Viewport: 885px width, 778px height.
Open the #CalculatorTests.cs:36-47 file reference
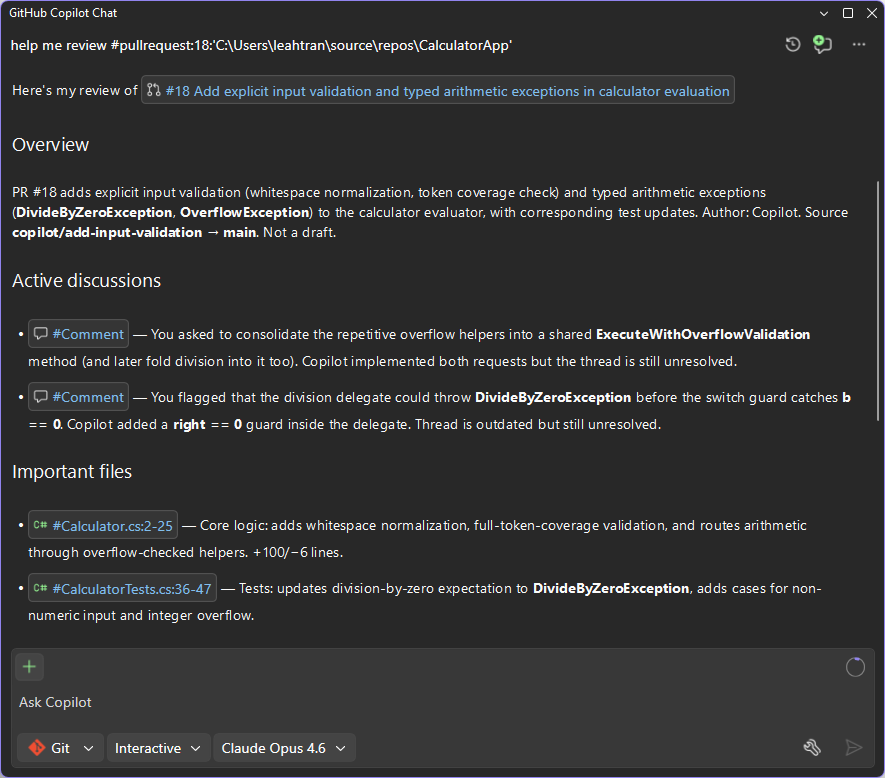tap(122, 588)
